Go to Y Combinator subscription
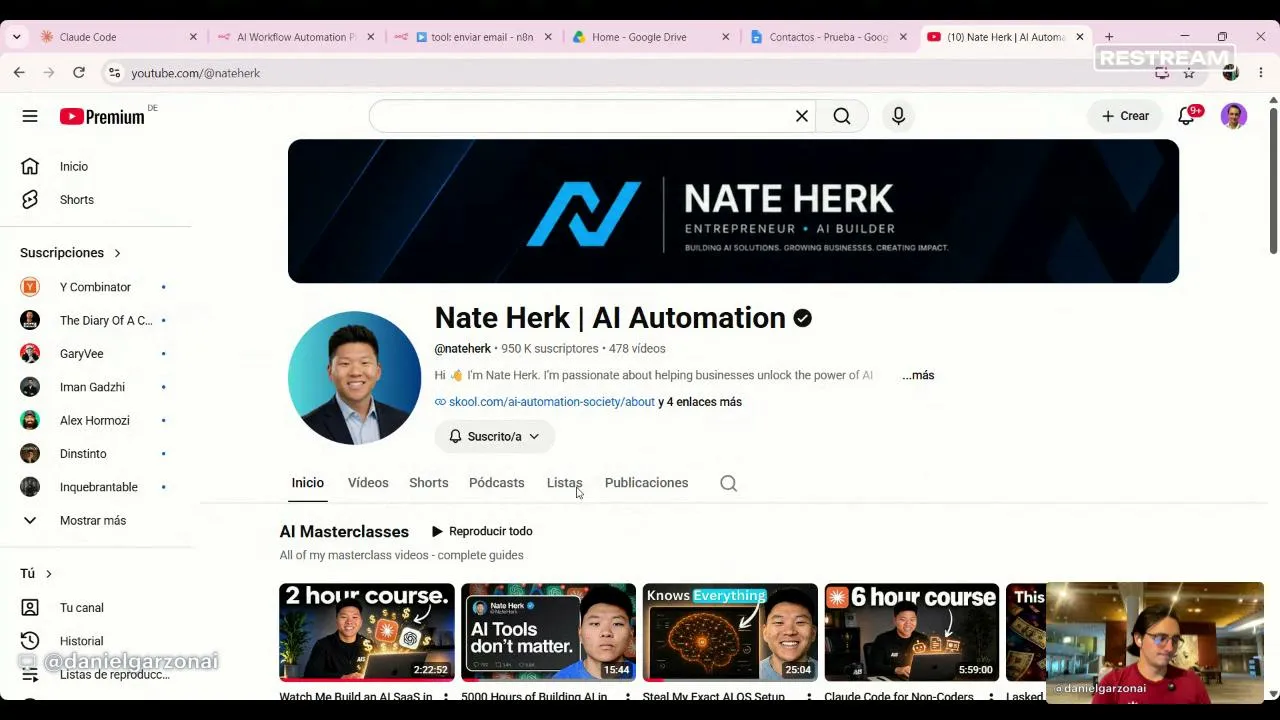 (x=95, y=287)
